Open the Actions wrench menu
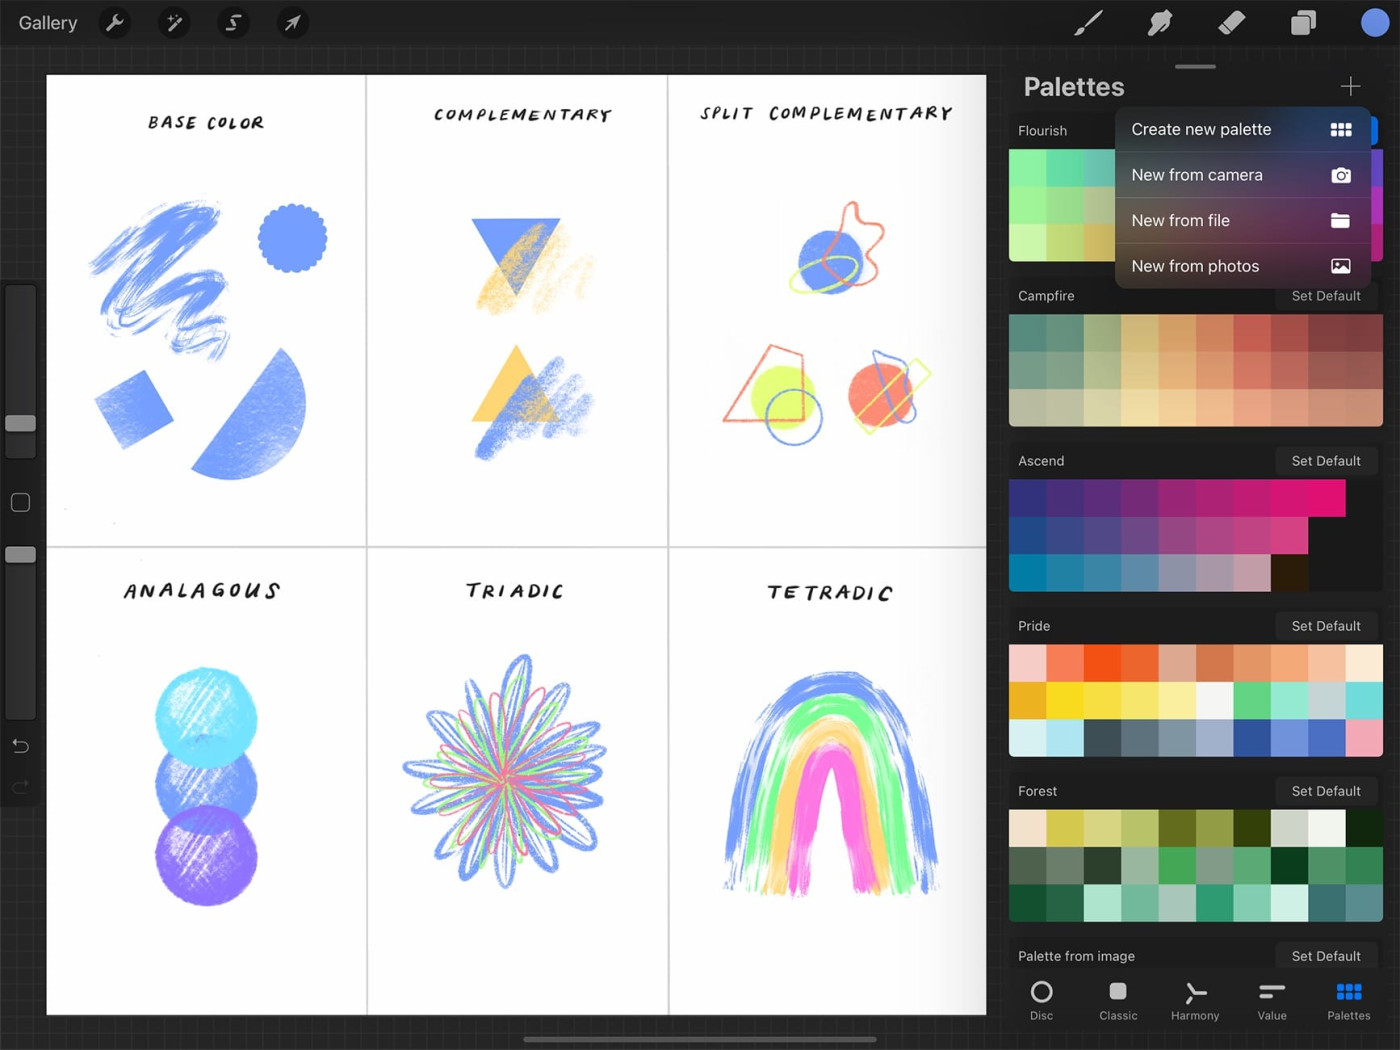Screen dimensions: 1400x1050 tap(116, 22)
